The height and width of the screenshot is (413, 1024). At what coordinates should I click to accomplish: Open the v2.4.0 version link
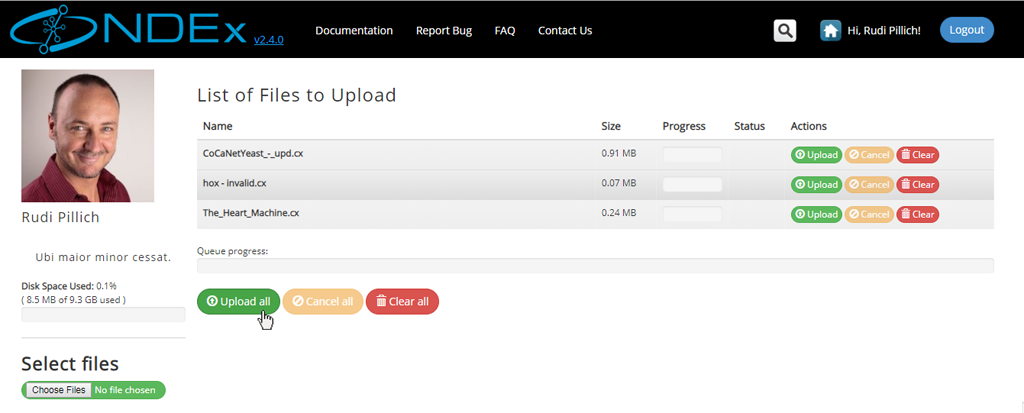pyautogui.click(x=268, y=40)
